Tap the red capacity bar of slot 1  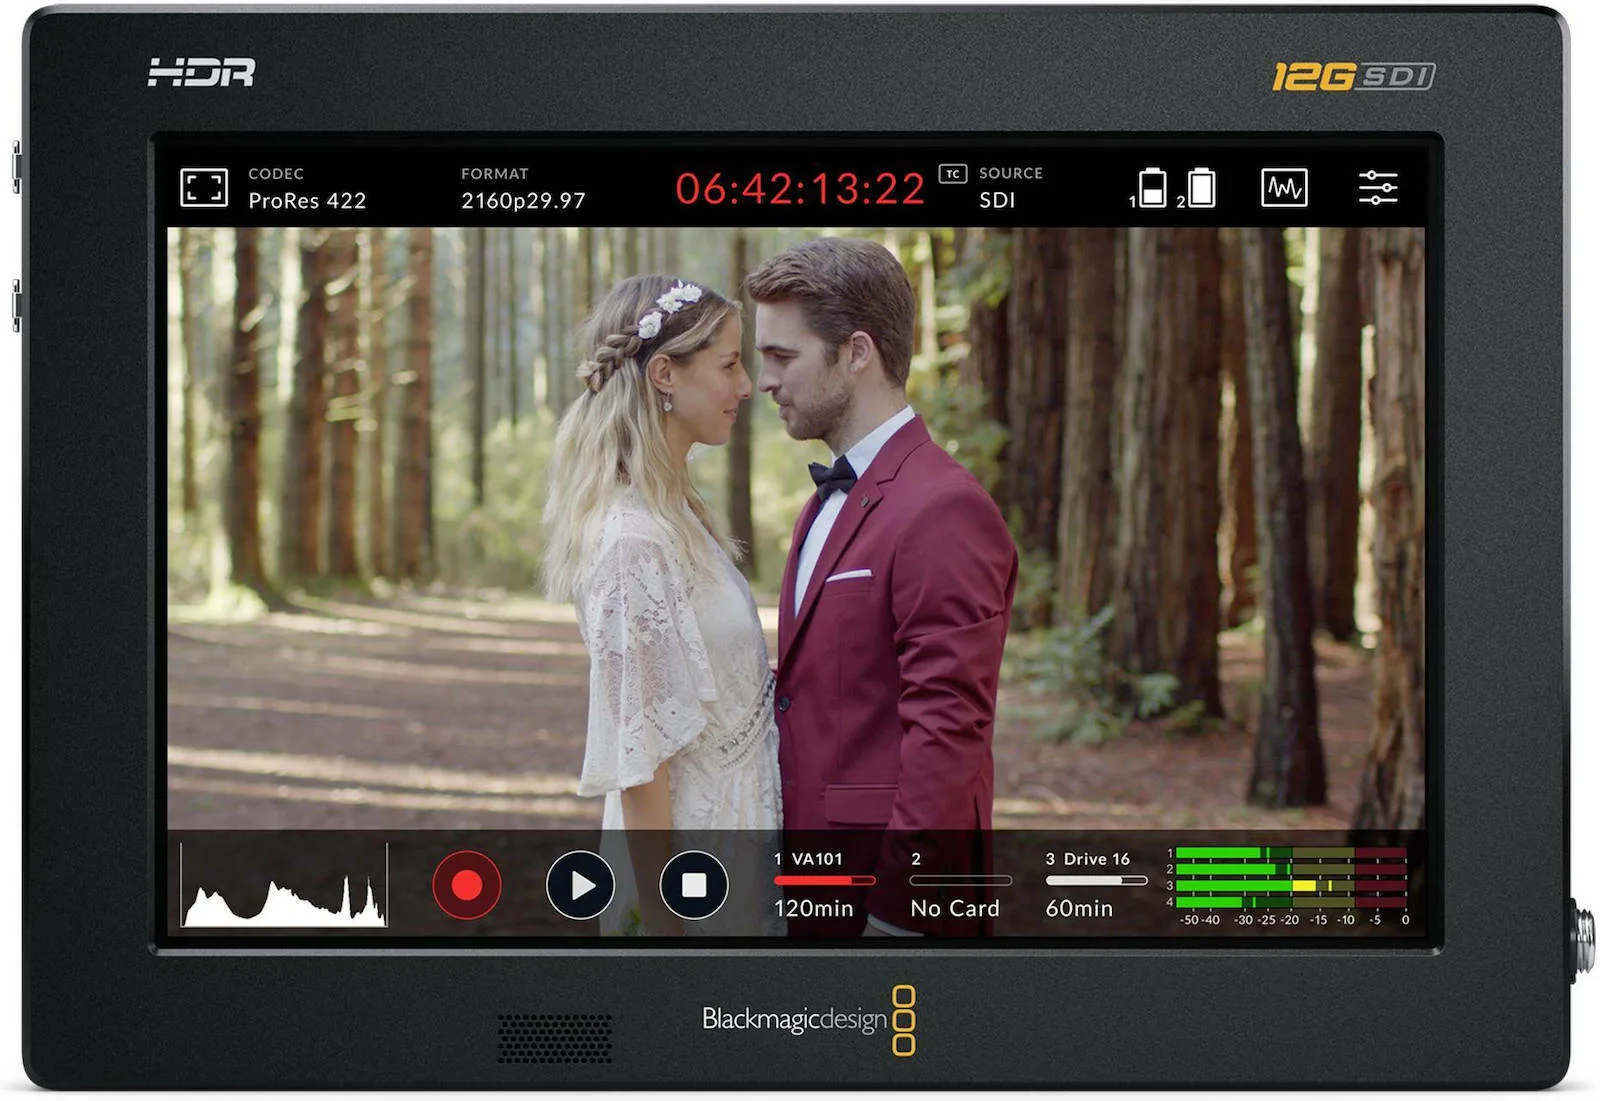[824, 881]
